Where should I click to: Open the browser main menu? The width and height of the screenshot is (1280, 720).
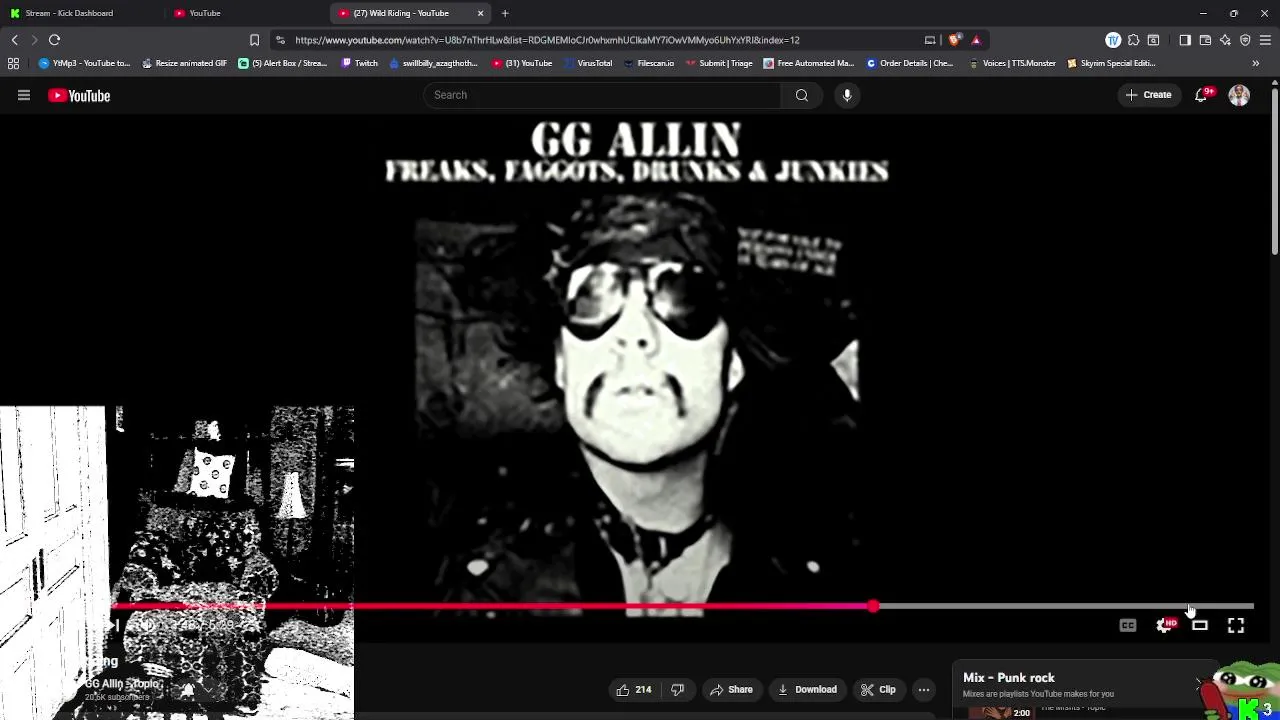click(x=1265, y=40)
